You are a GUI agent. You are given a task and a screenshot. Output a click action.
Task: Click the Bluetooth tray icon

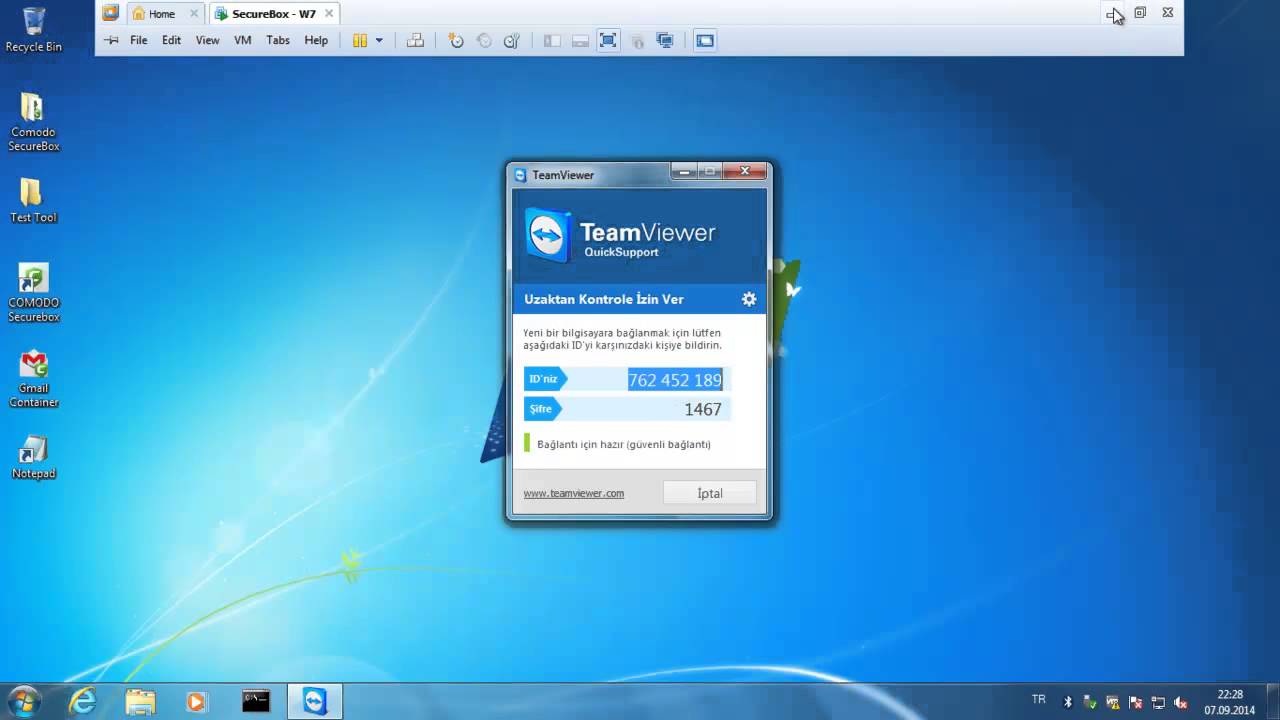1067,702
